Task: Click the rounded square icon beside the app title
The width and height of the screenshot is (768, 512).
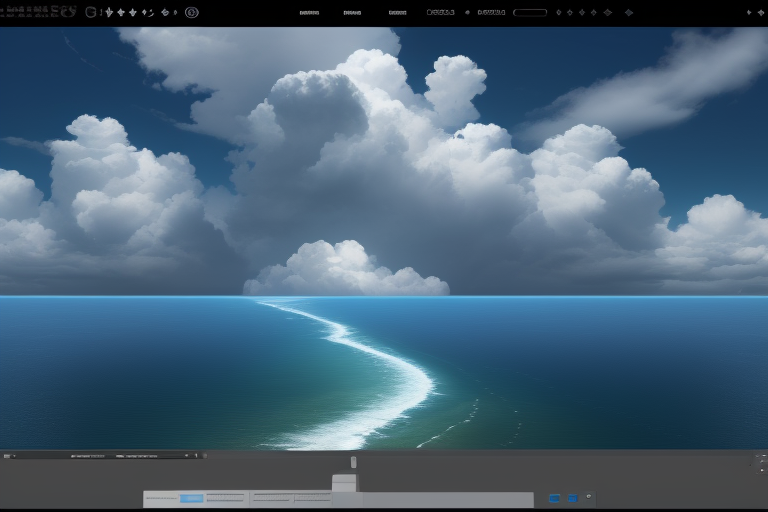Action: click(91, 13)
